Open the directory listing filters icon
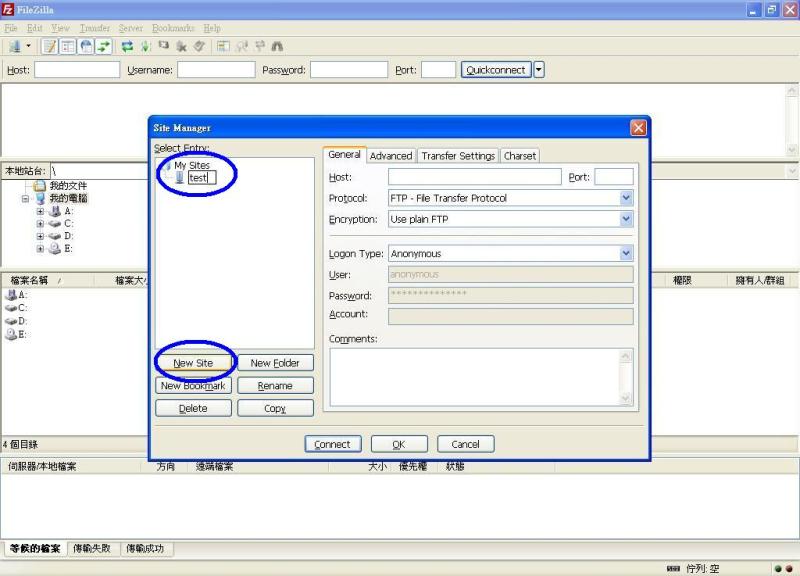This screenshot has width=800, height=576. 223,46
